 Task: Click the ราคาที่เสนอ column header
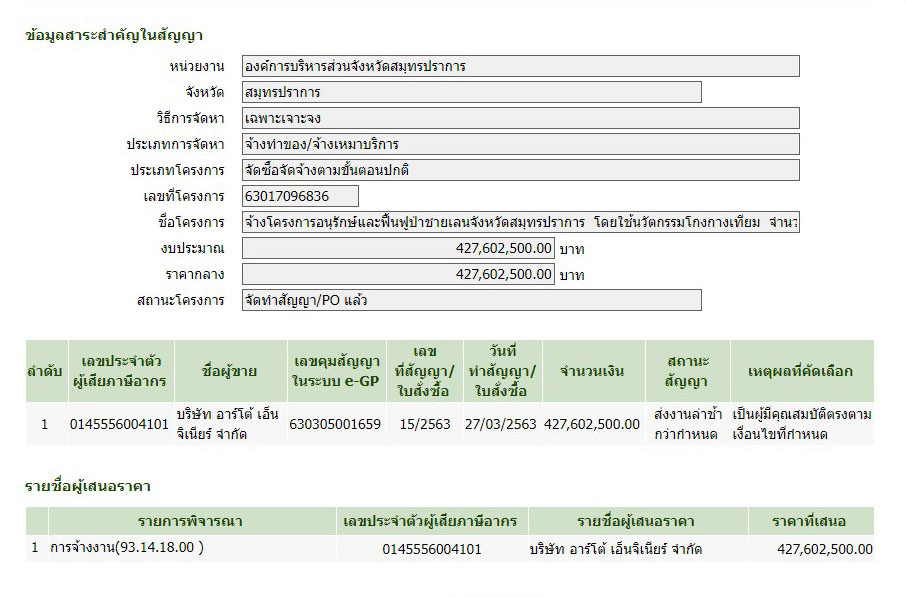809,521
